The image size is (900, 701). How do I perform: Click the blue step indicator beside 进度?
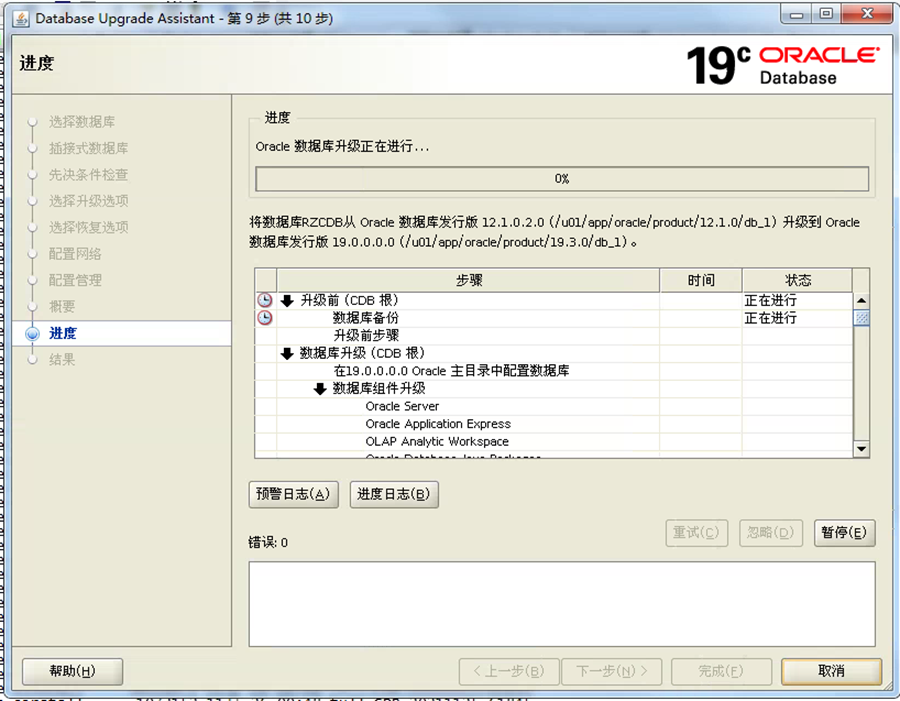point(32,333)
